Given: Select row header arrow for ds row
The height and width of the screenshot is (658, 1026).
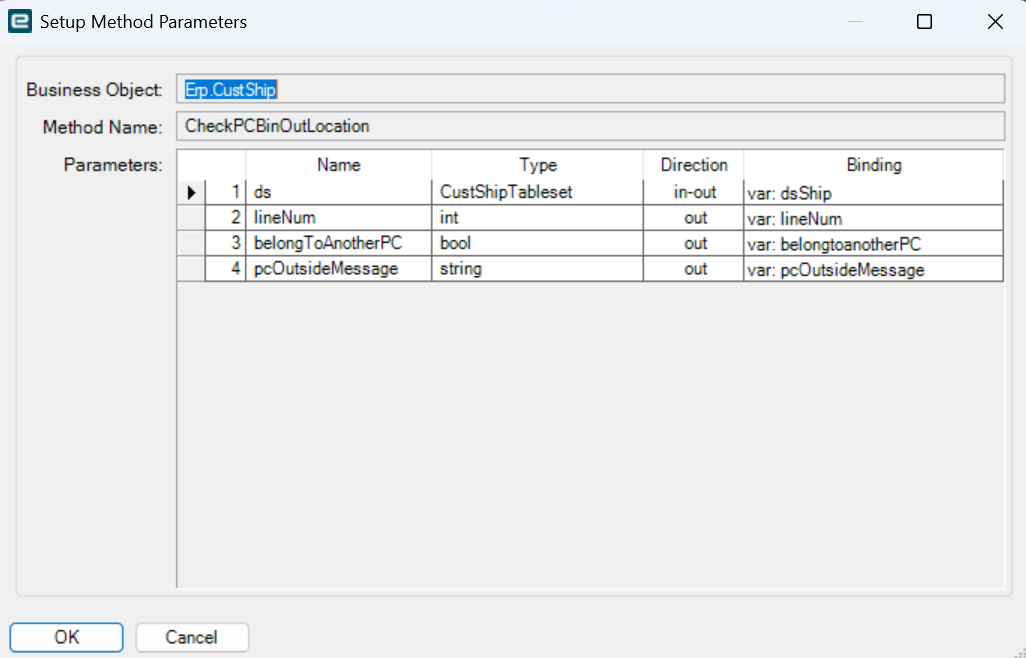Looking at the screenshot, I should pyautogui.click(x=191, y=192).
